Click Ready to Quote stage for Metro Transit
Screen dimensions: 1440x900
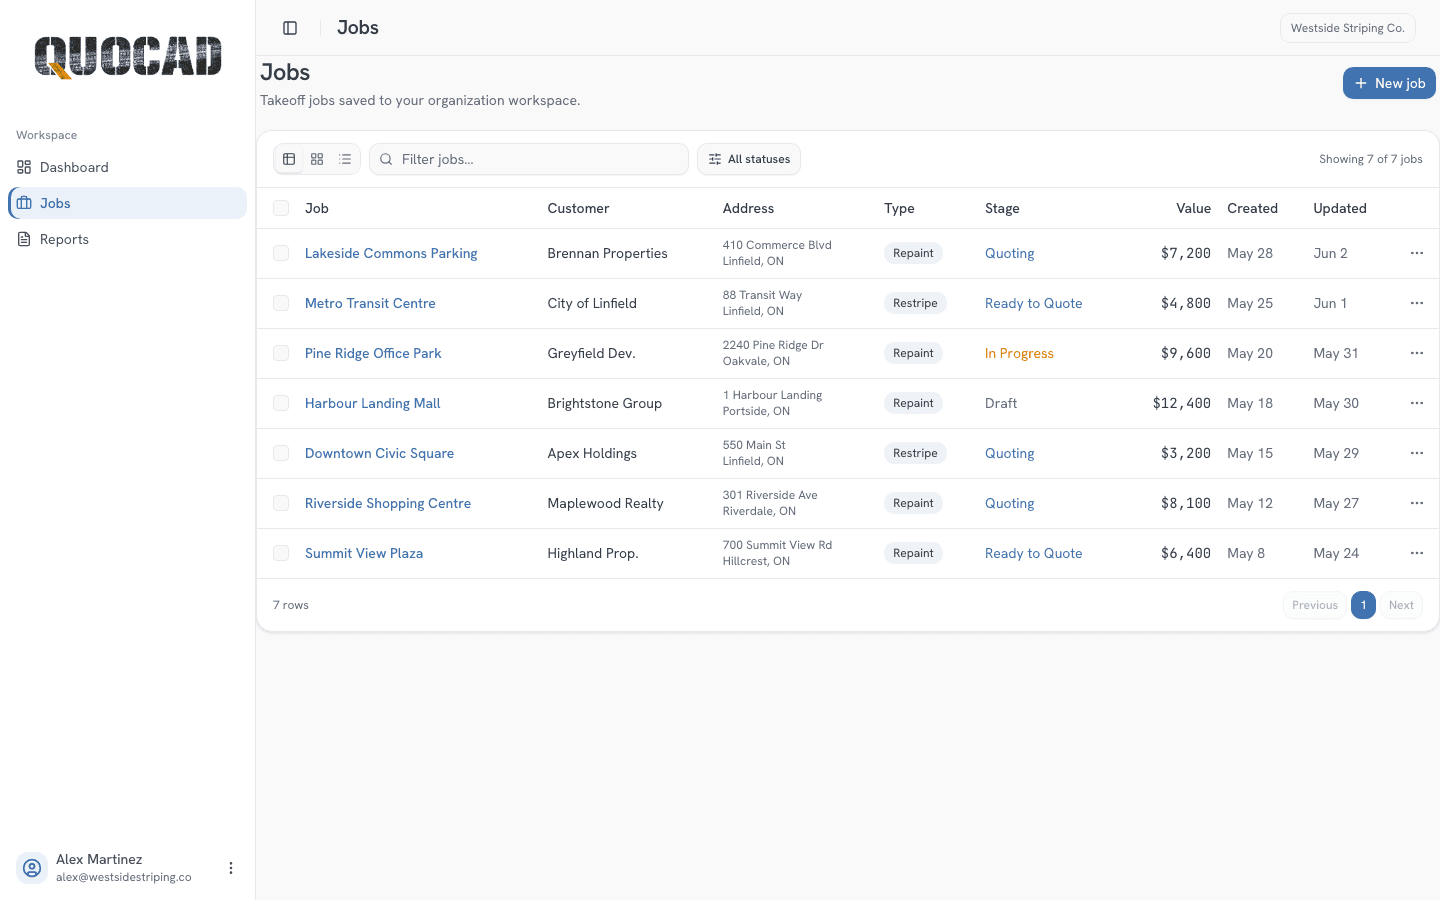pyautogui.click(x=1033, y=303)
